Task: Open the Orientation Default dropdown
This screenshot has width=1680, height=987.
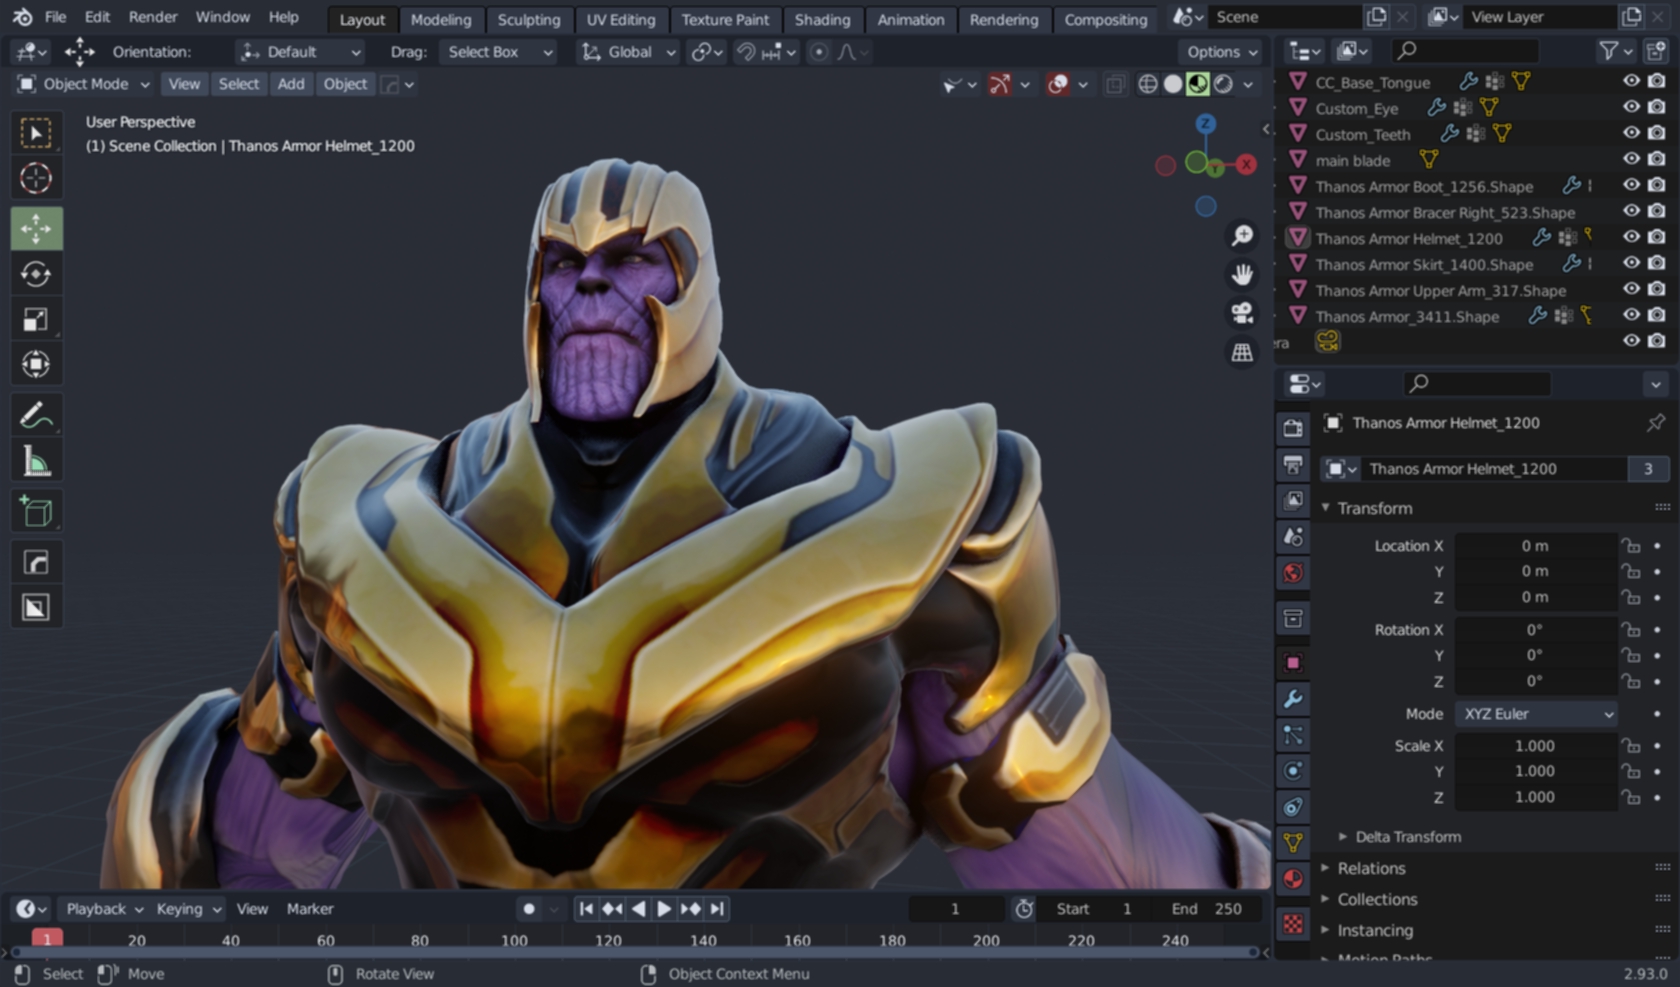Action: coord(299,52)
